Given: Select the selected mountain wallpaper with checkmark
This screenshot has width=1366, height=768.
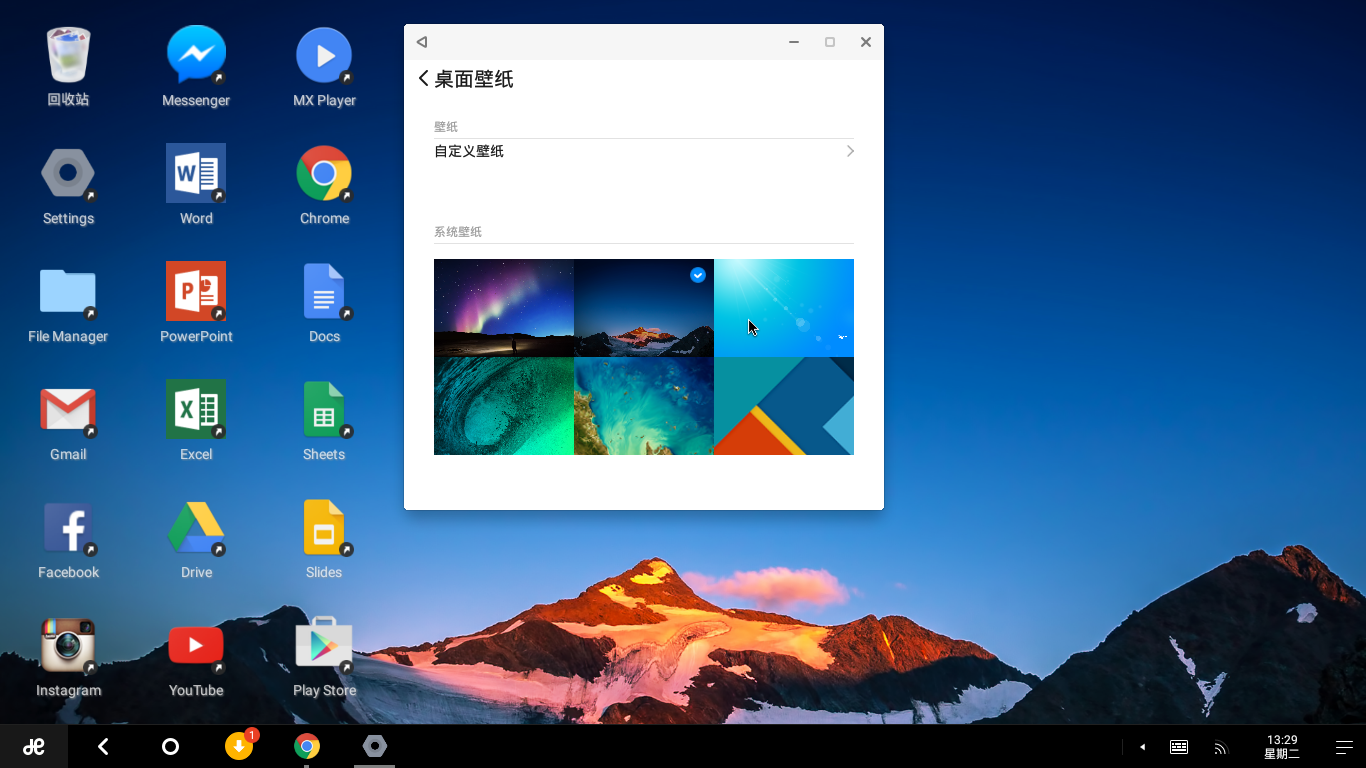Looking at the screenshot, I should point(644,308).
